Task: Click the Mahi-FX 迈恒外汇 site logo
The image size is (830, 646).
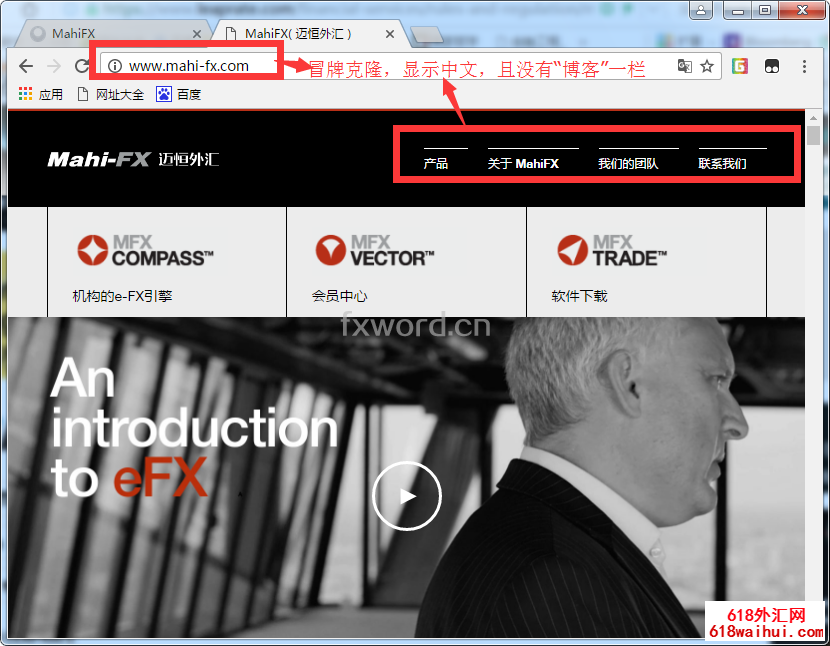Action: [x=133, y=159]
